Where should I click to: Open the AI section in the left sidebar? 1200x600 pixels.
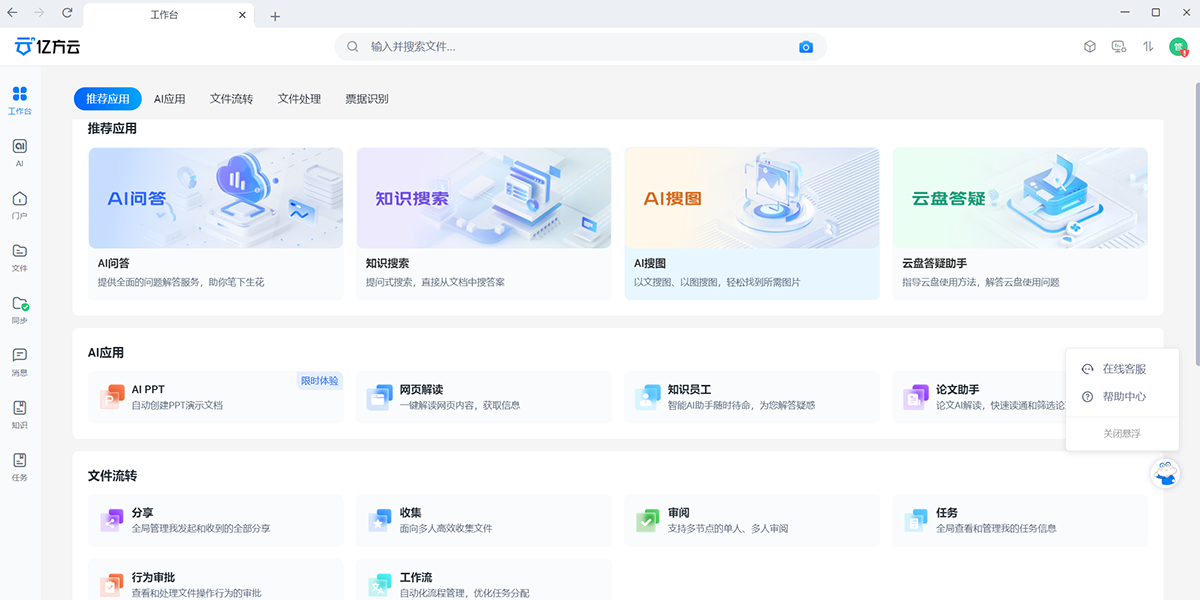click(x=19, y=151)
